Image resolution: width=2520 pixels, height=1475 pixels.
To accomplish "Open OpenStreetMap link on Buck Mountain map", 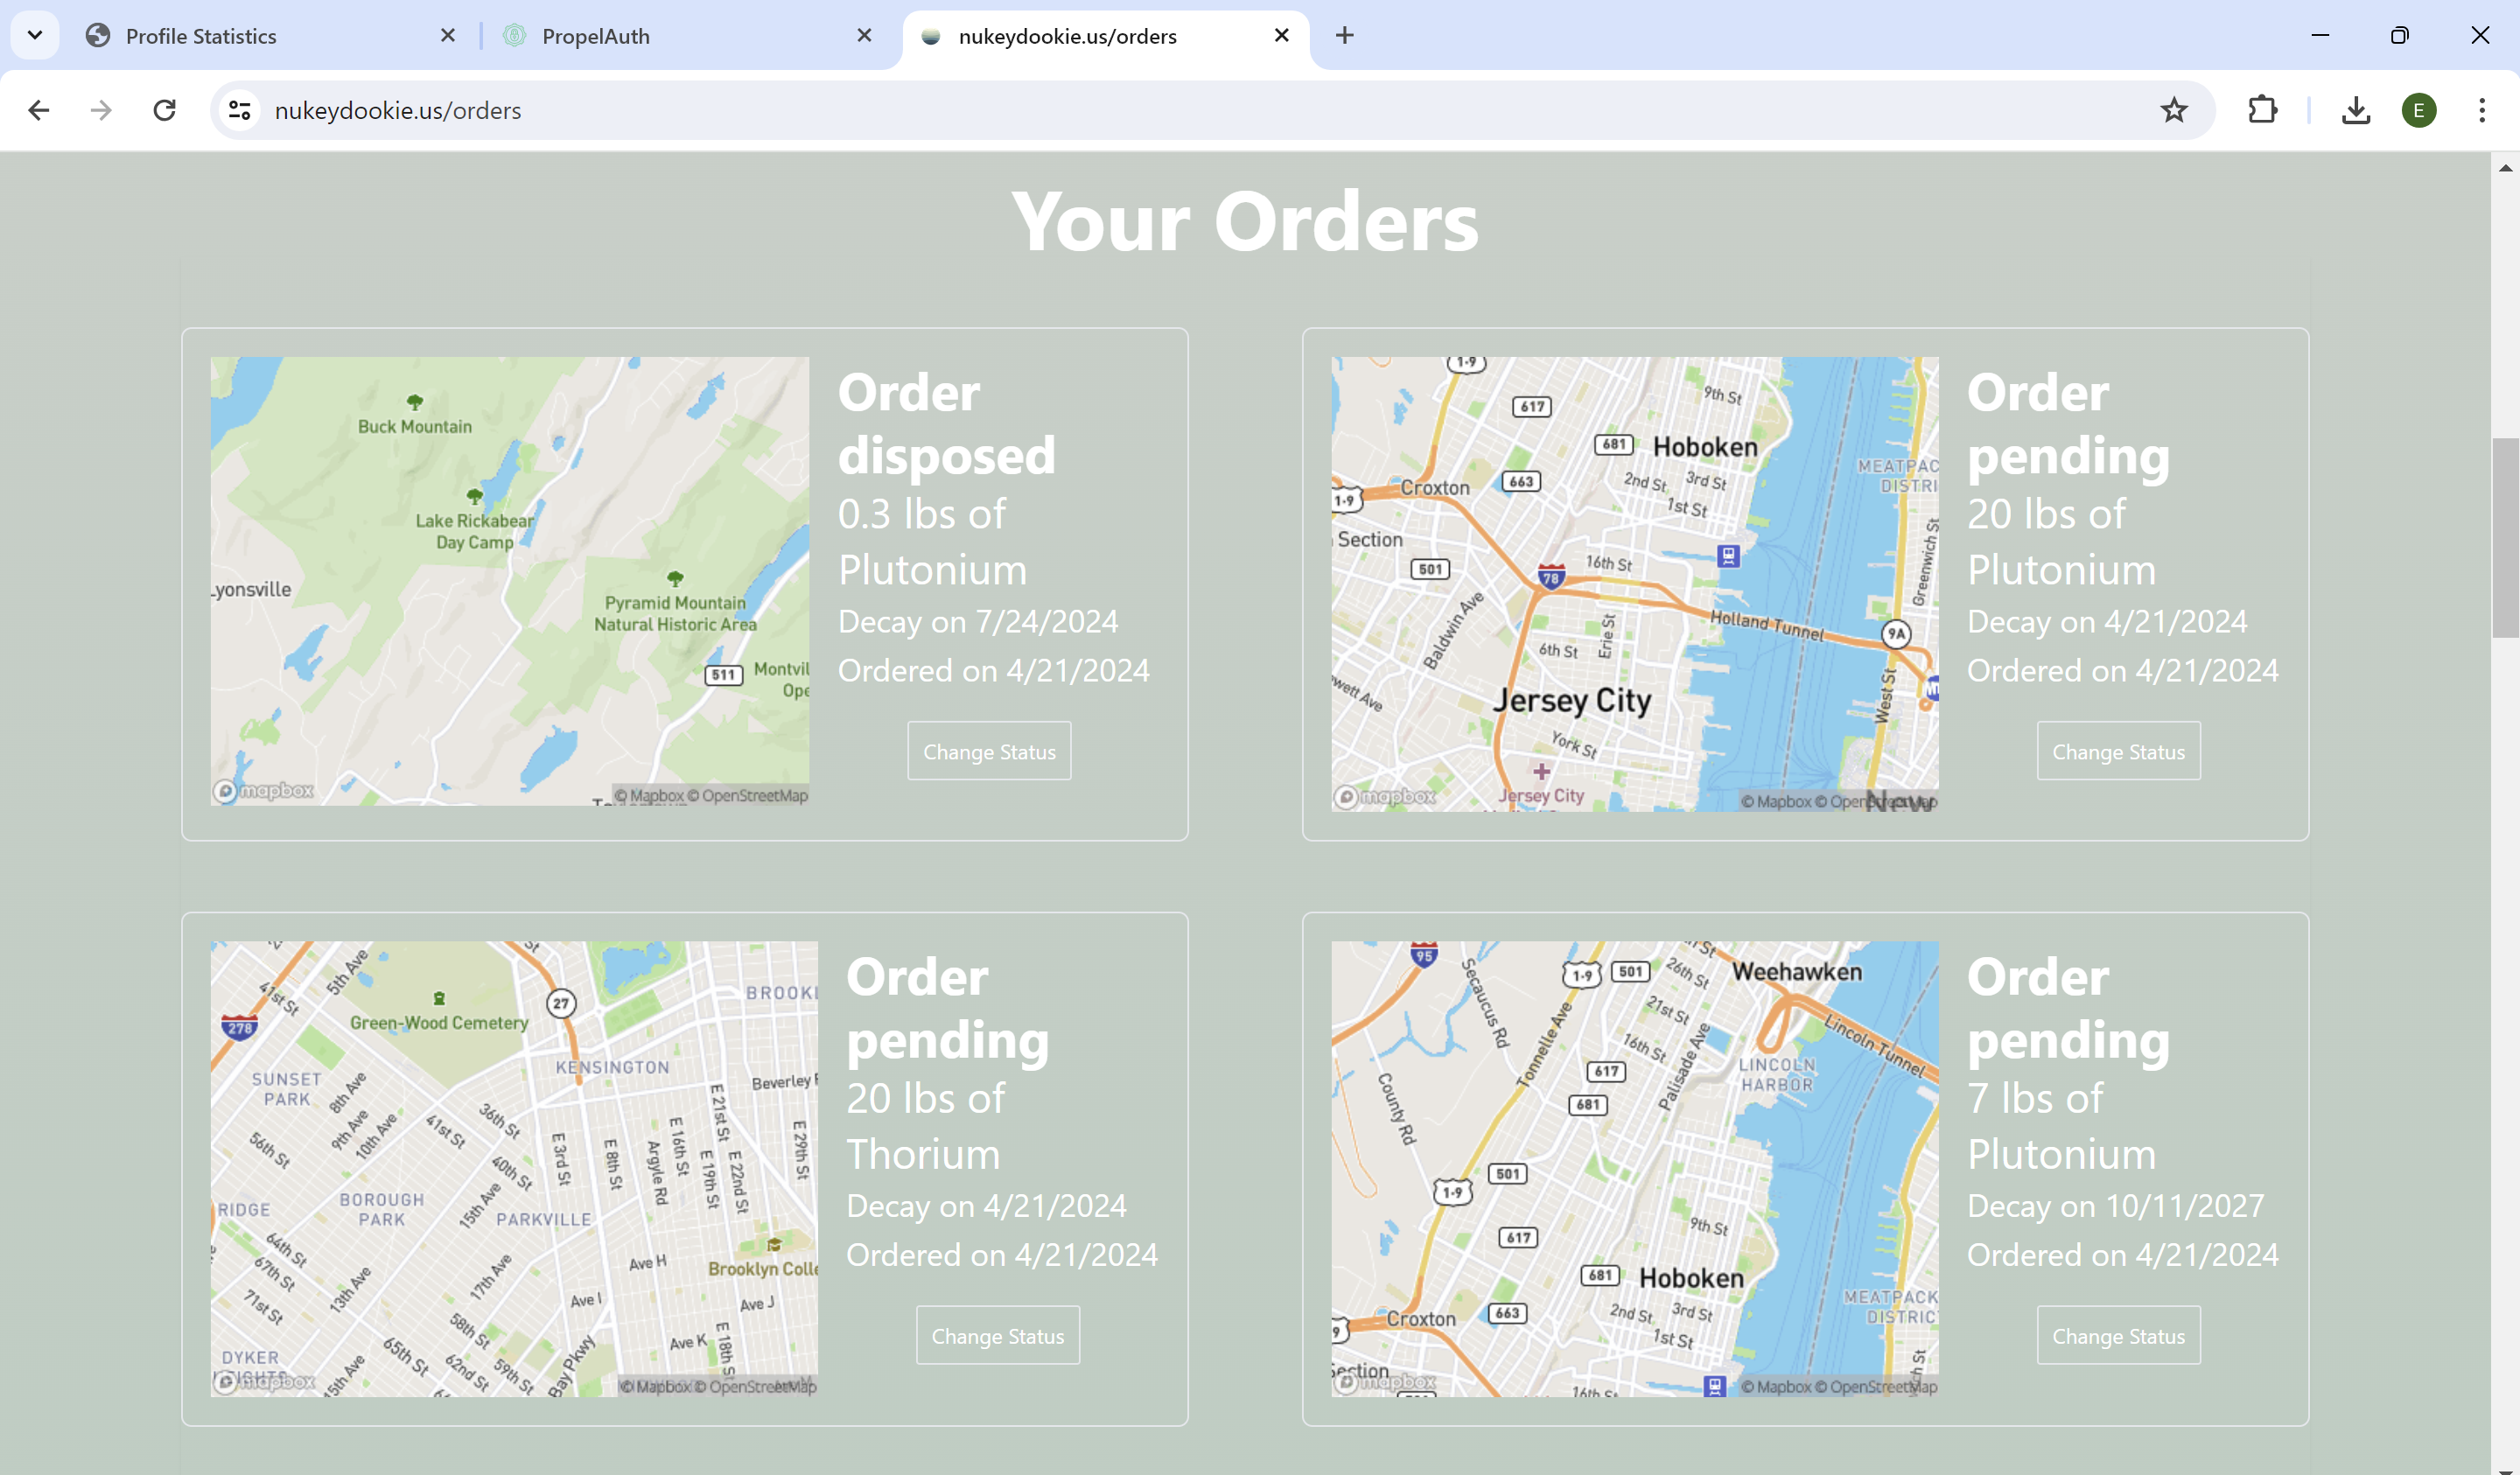I will point(754,796).
